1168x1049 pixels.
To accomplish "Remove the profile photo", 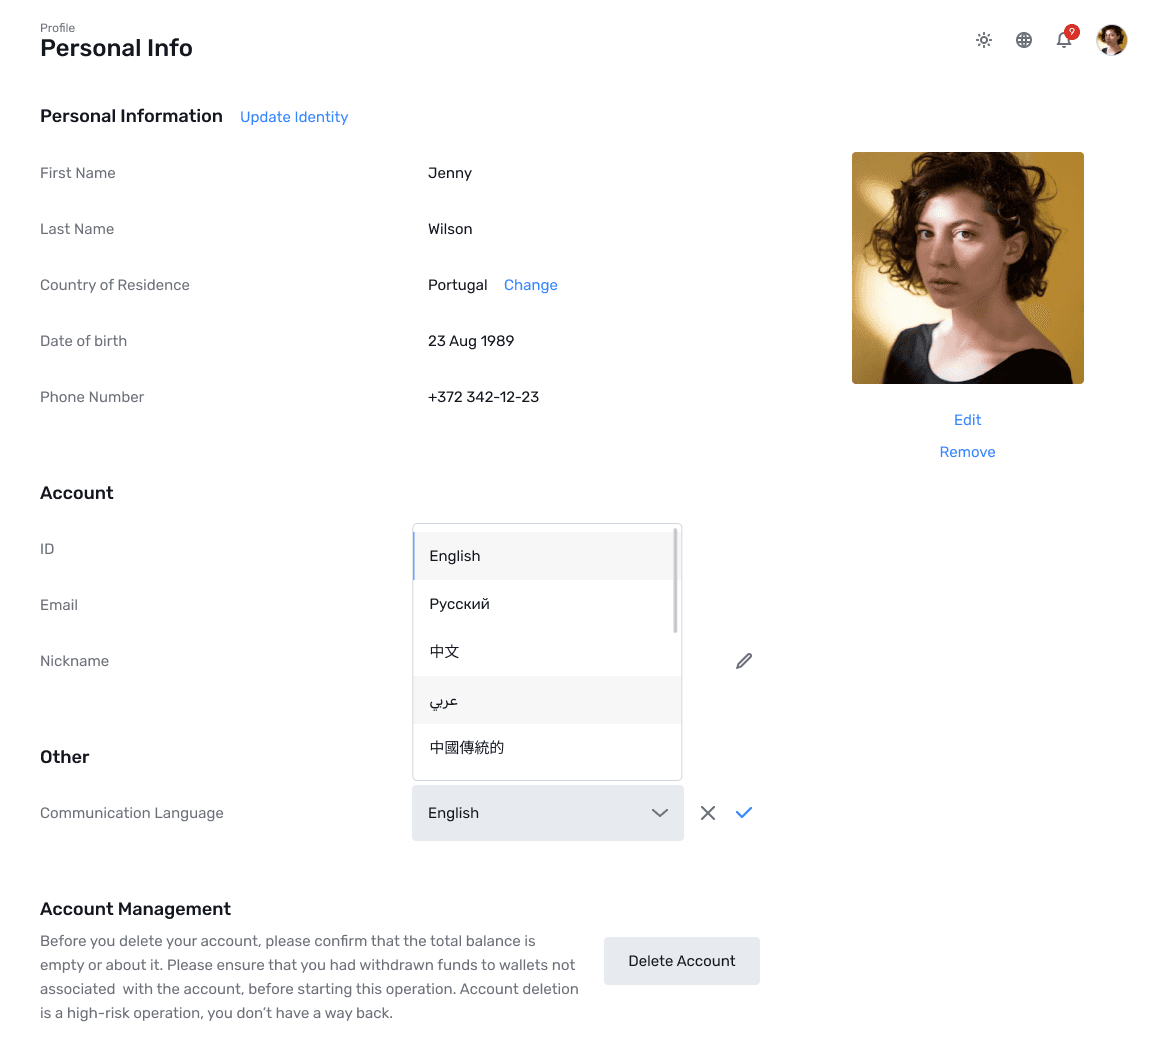I will point(967,451).
